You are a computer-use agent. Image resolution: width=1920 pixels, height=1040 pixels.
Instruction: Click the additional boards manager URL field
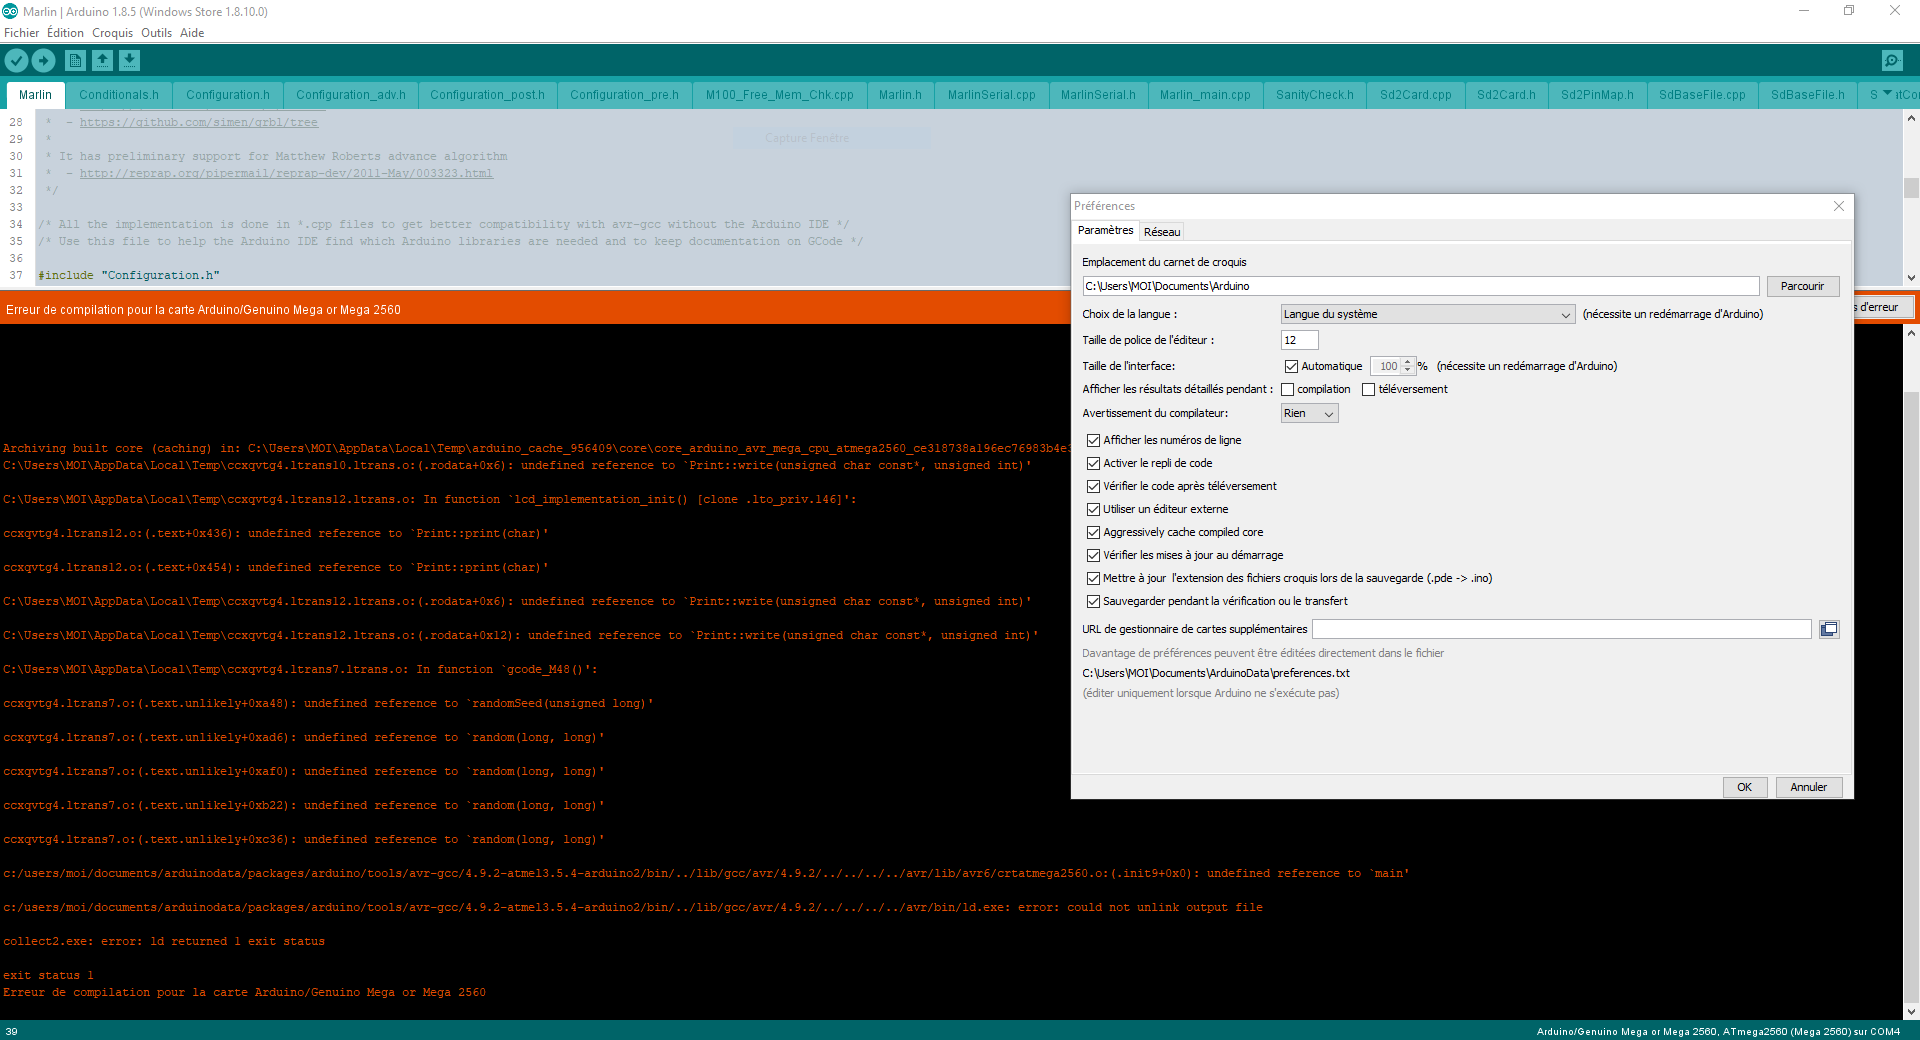[1561, 629]
